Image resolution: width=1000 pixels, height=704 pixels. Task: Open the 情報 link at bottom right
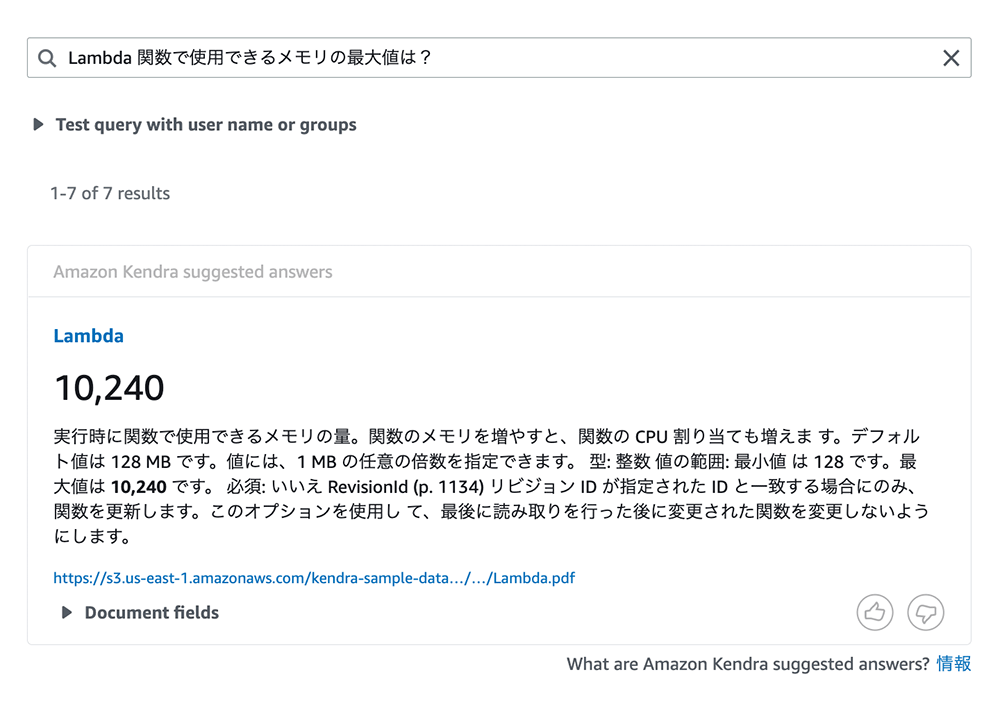tap(955, 663)
